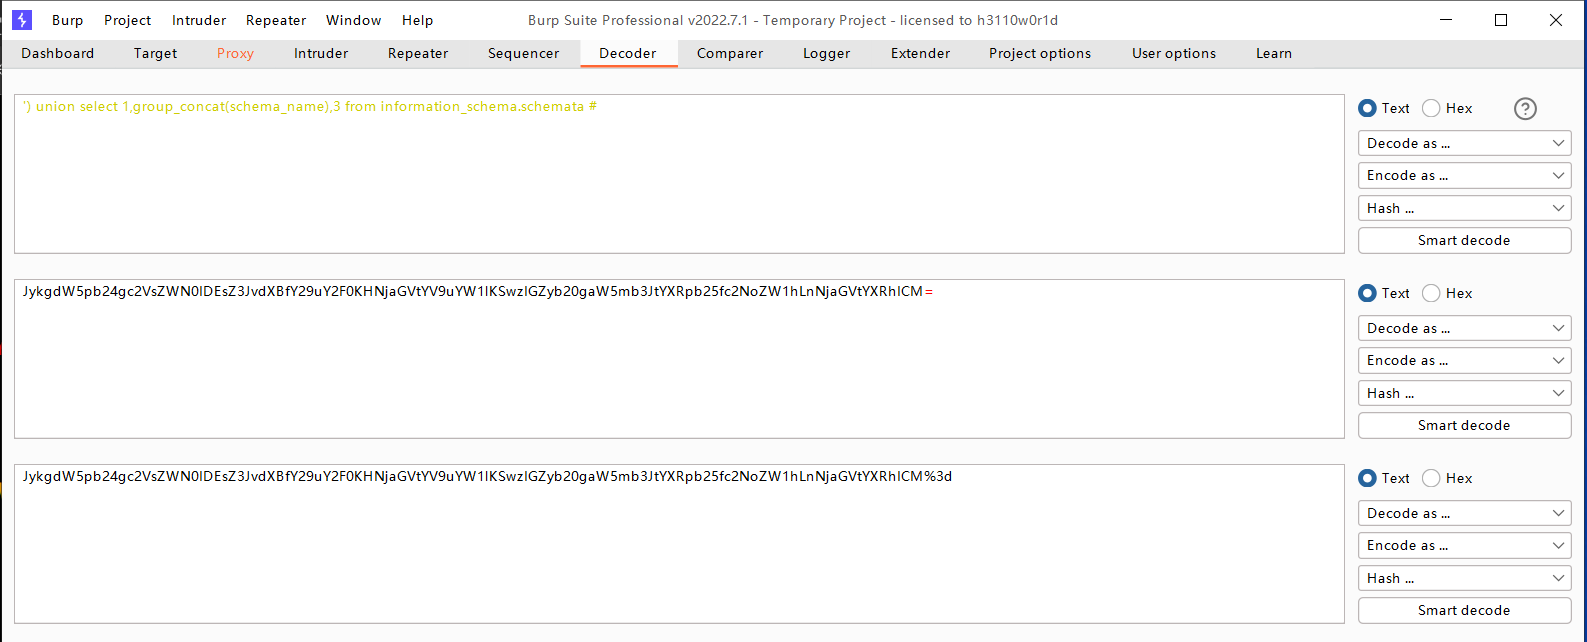Switch to the Extender tab
The image size is (1587, 642).
[921, 53]
